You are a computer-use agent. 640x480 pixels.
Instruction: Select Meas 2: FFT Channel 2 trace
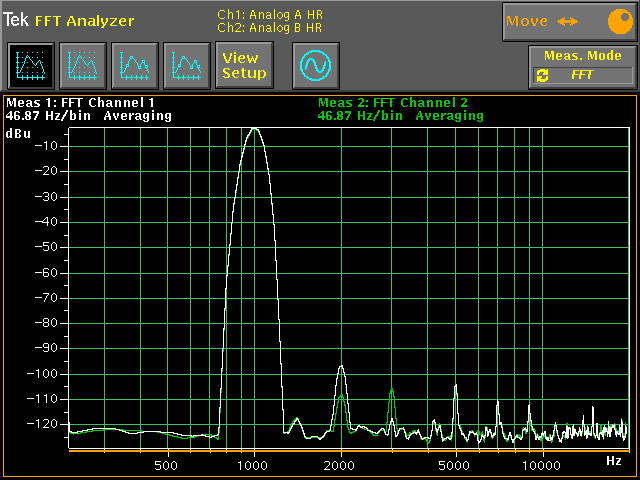392,102
